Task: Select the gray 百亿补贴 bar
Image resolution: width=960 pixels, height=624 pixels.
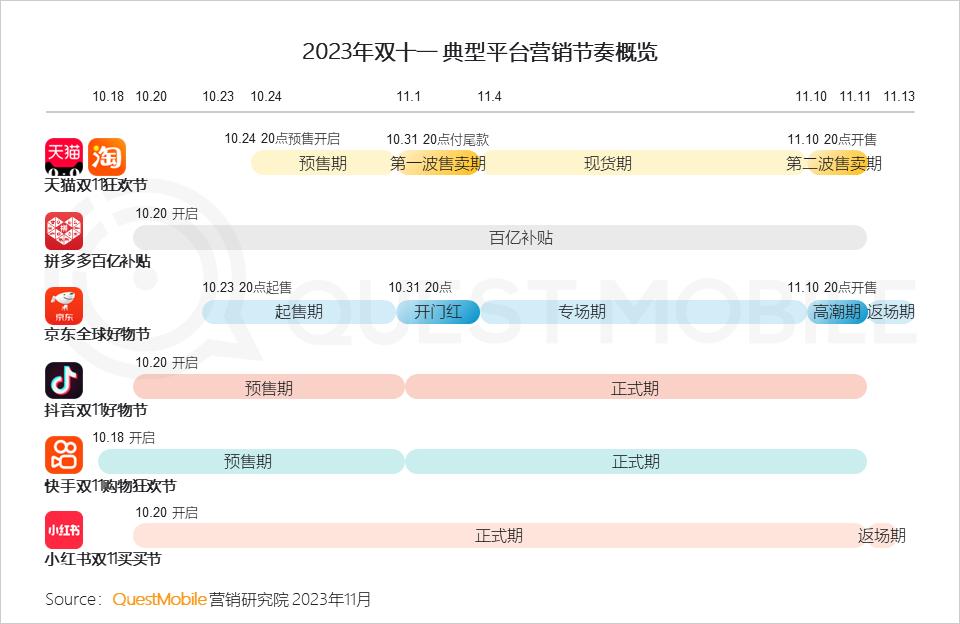Action: (x=500, y=238)
